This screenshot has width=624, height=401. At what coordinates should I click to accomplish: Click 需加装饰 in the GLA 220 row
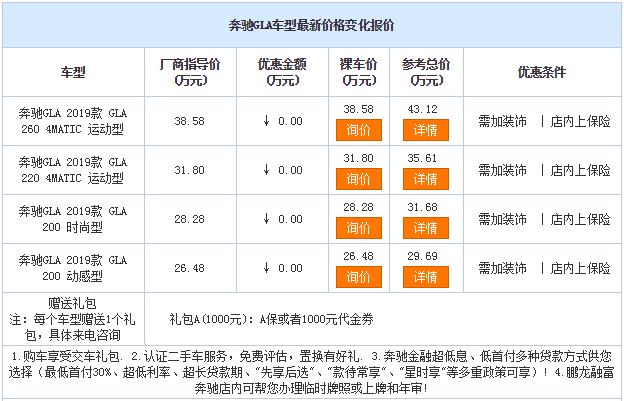(502, 170)
